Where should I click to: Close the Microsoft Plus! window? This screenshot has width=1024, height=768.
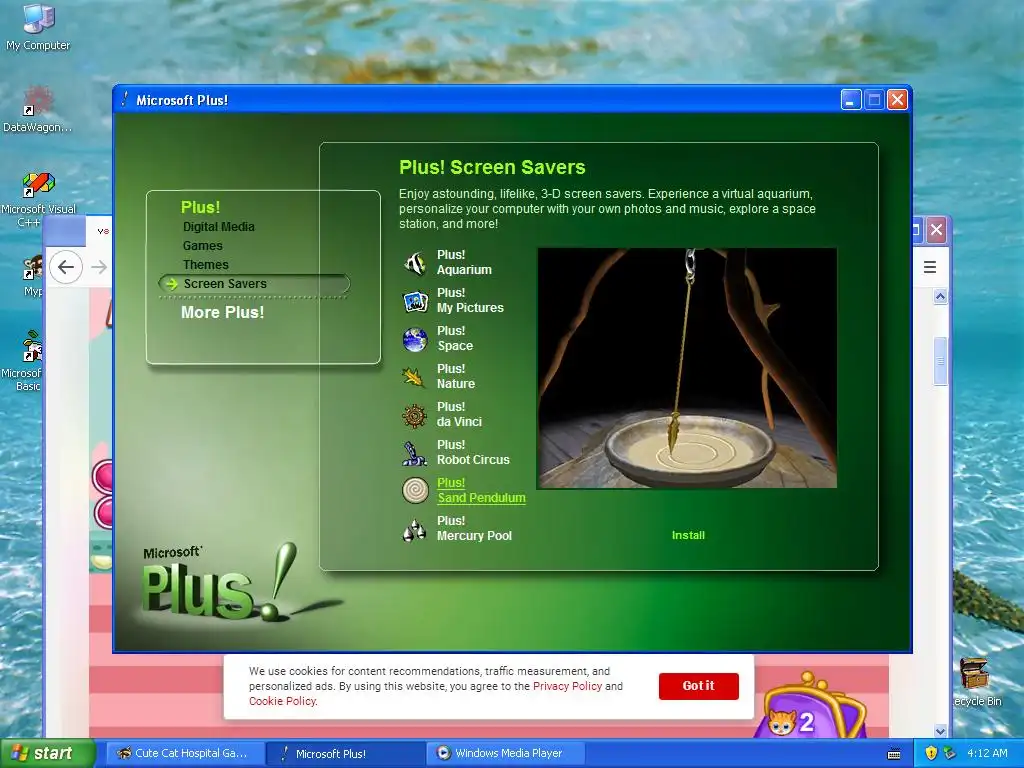897,100
